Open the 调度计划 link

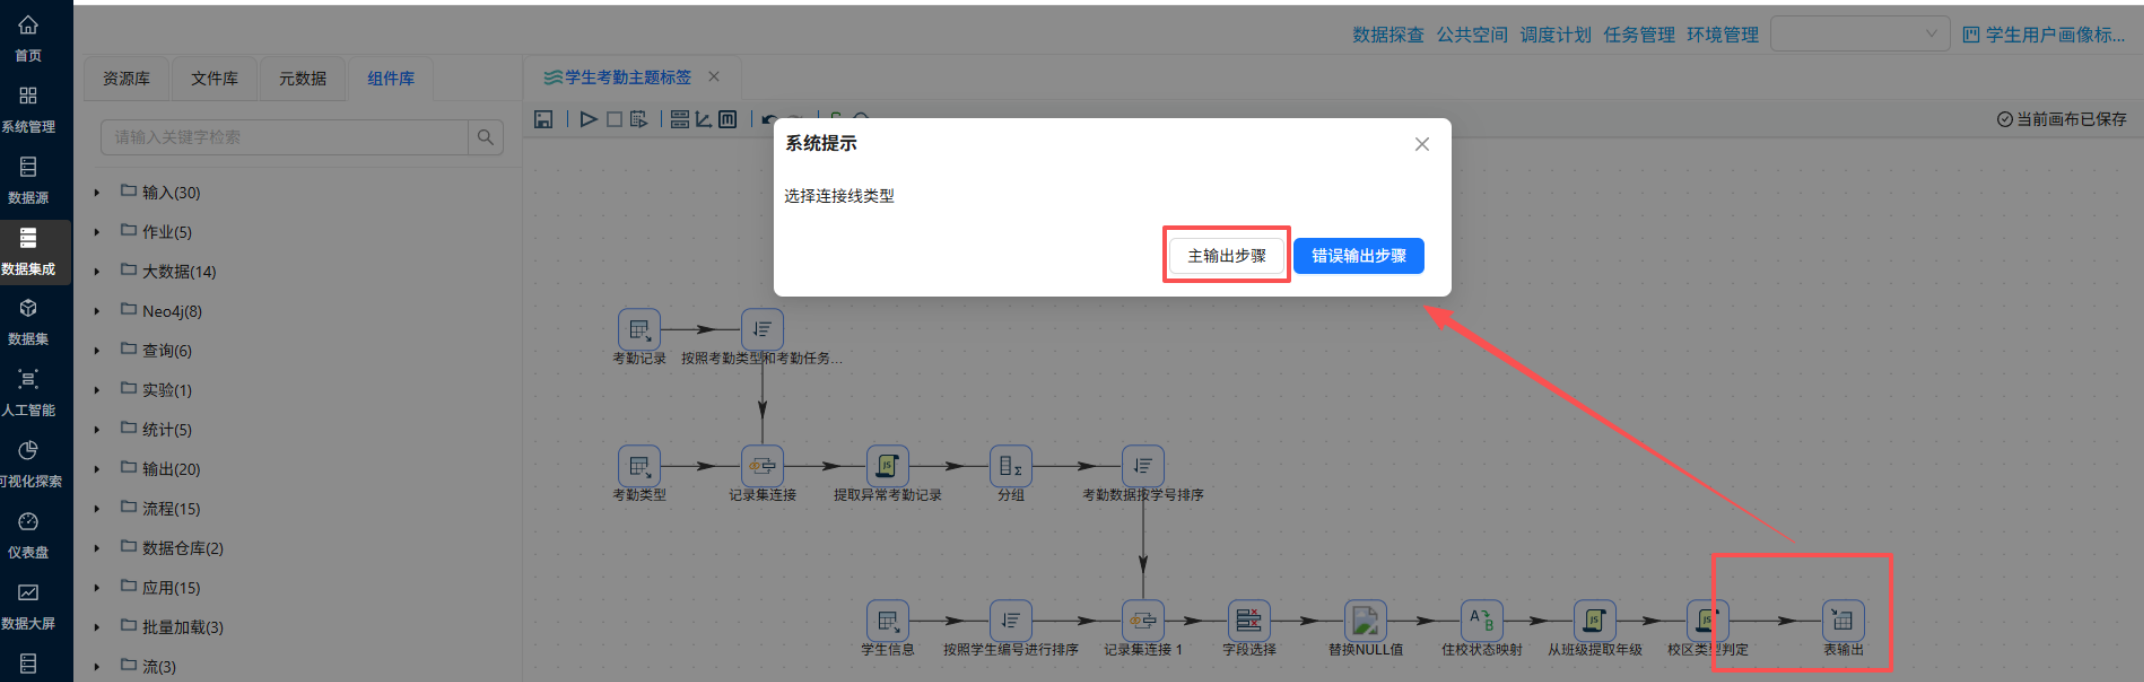[x=1555, y=35]
